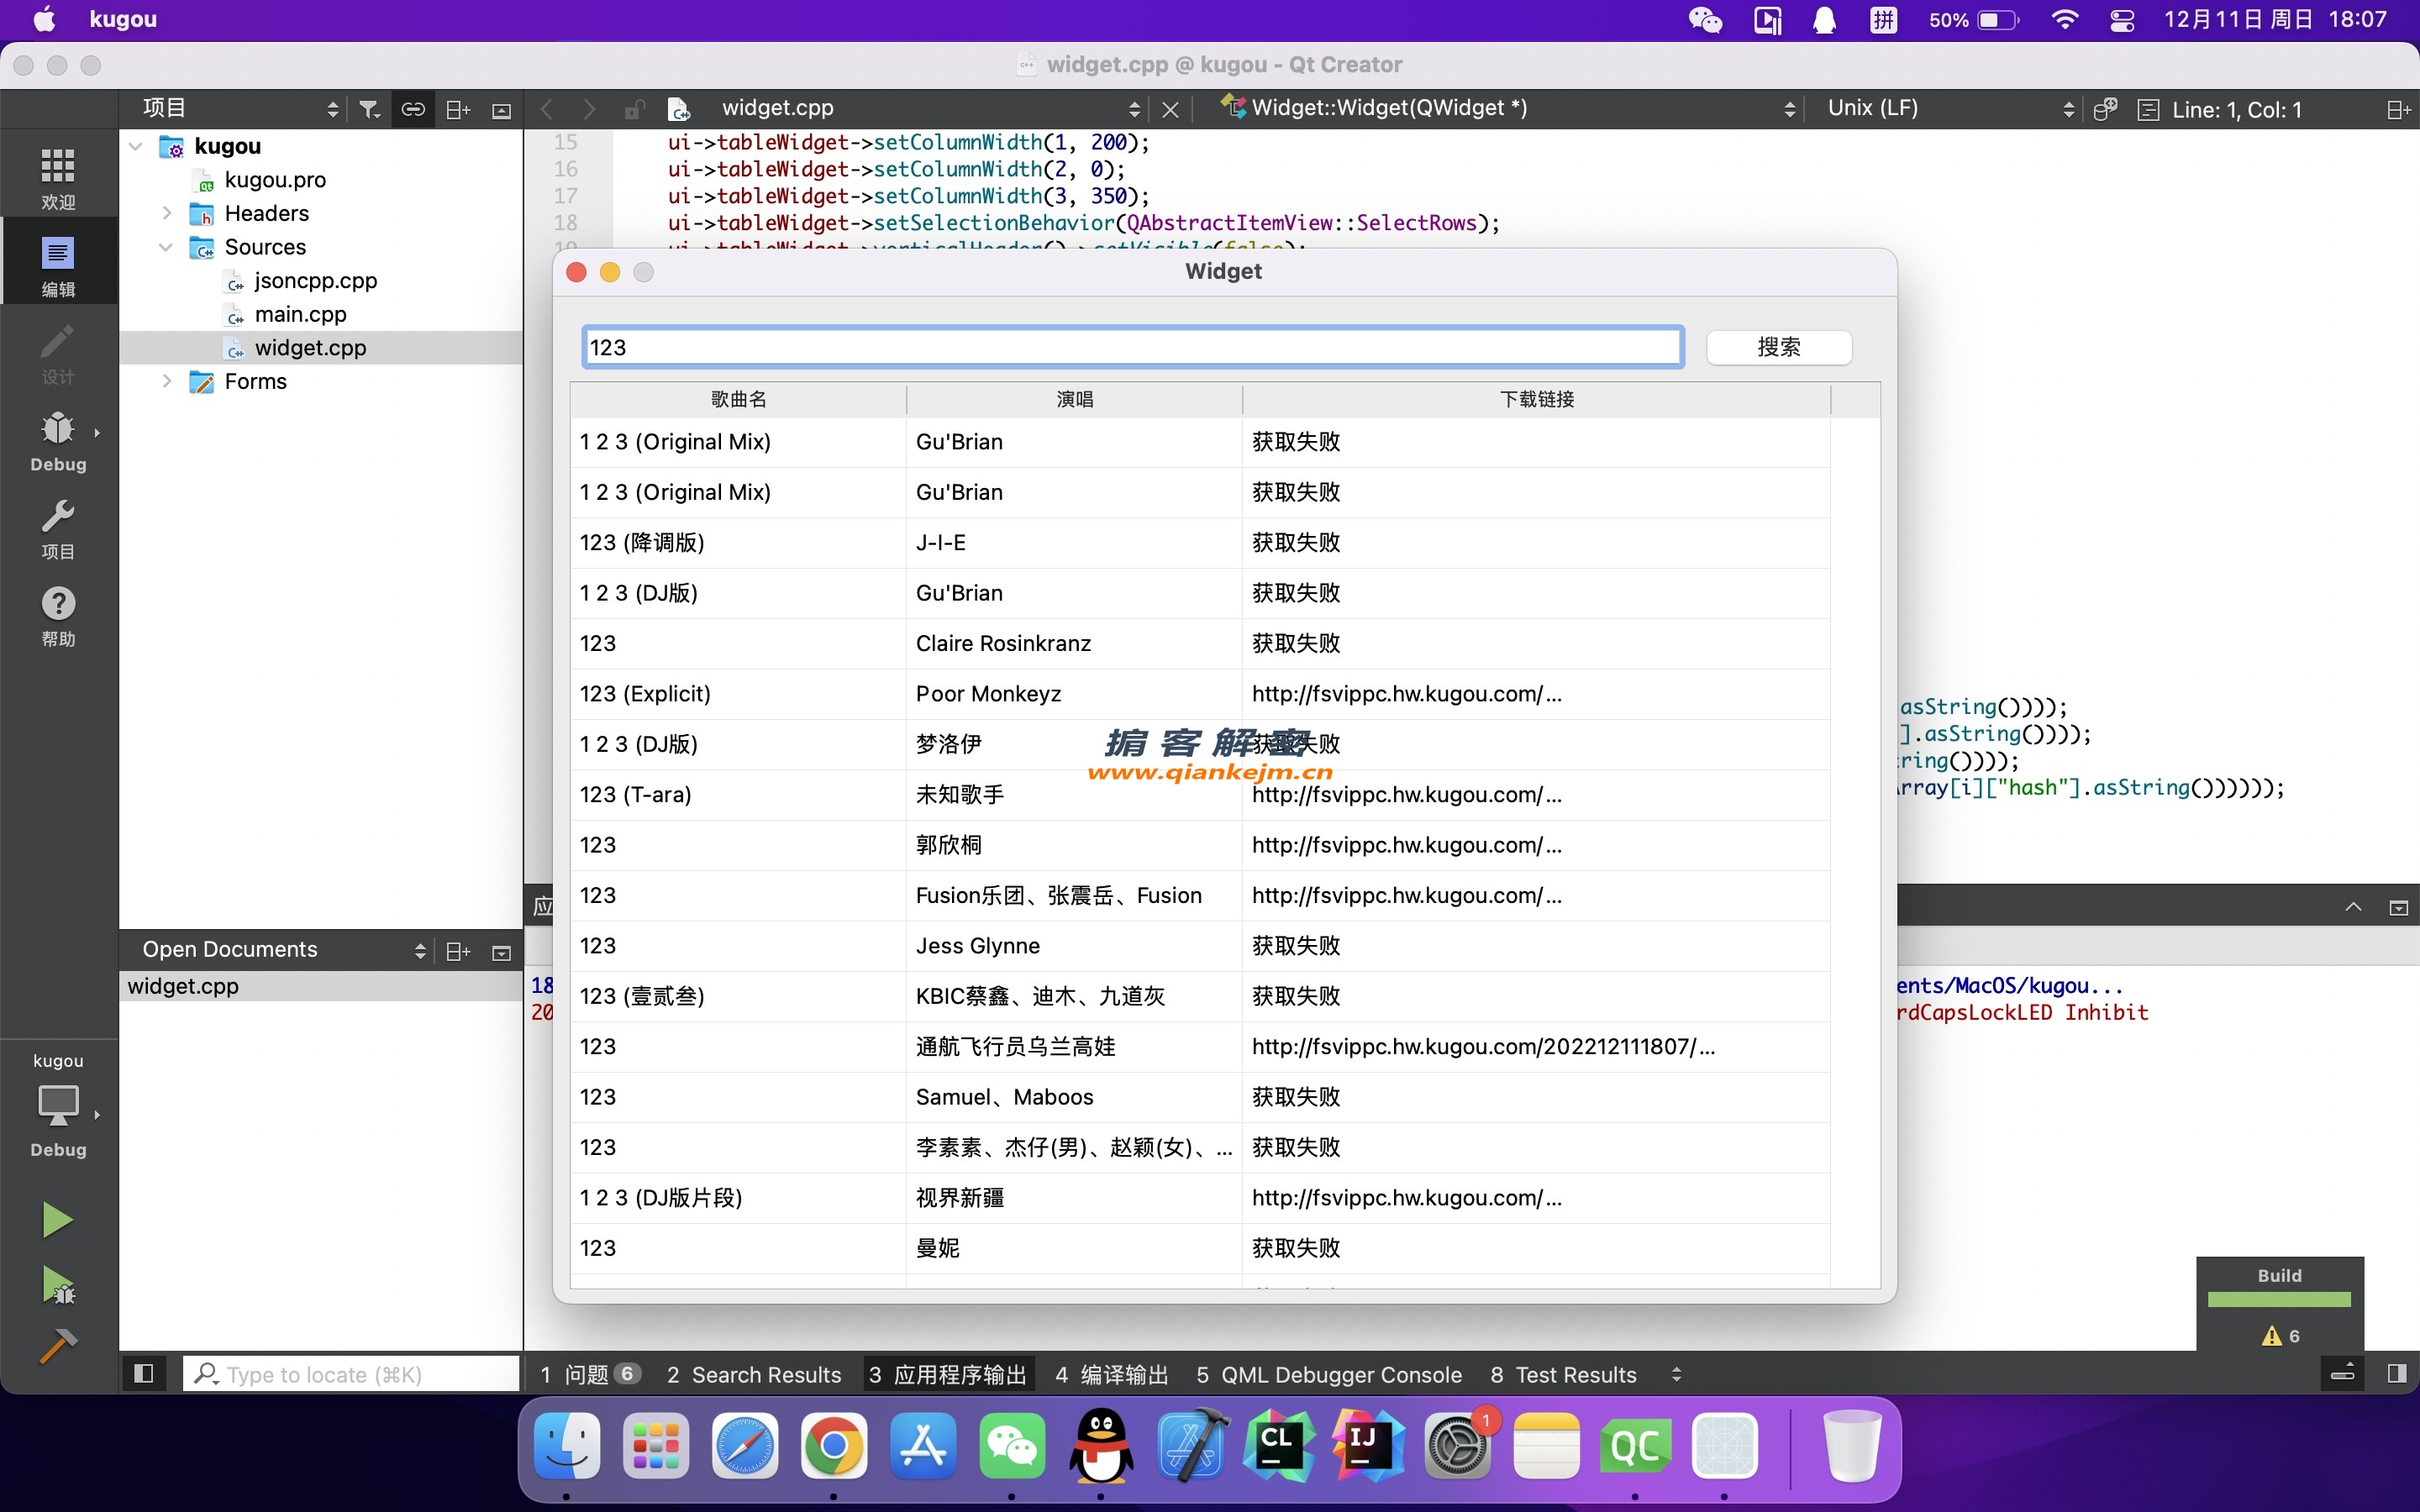2420x1512 pixels.
Task: Split the Open Documents pane
Action: click(x=458, y=951)
